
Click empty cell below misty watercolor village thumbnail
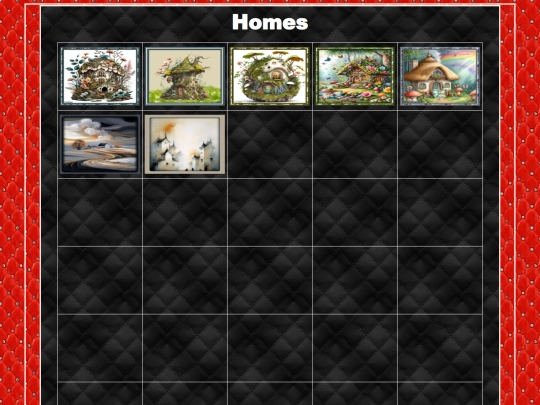(x=185, y=212)
